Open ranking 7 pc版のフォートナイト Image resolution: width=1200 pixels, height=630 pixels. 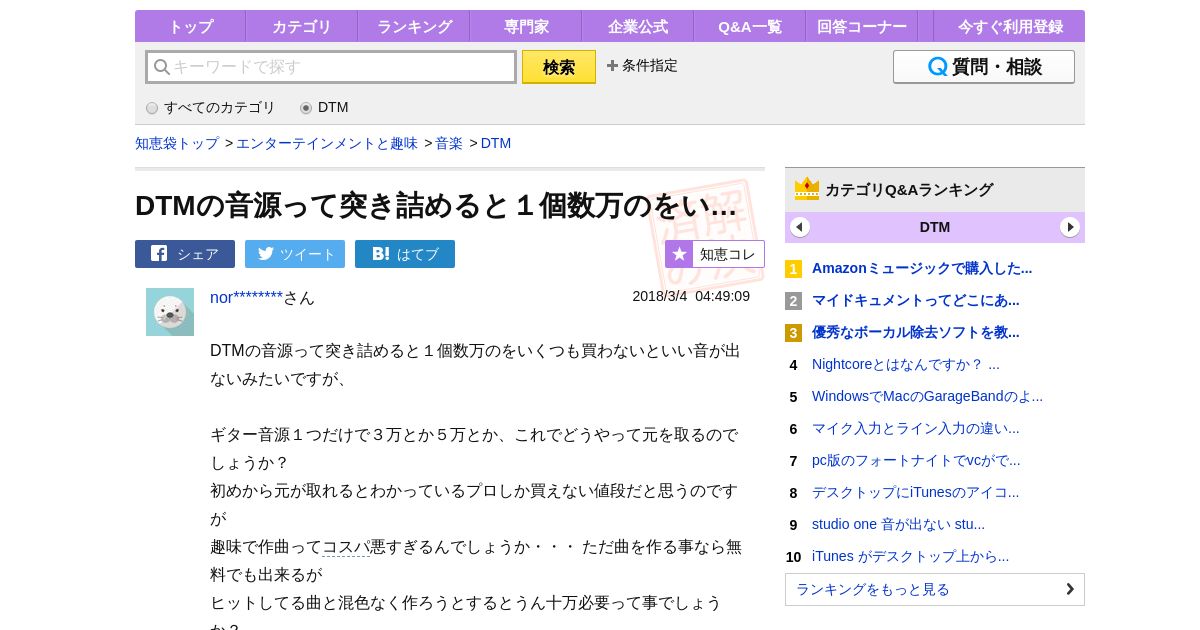point(916,460)
